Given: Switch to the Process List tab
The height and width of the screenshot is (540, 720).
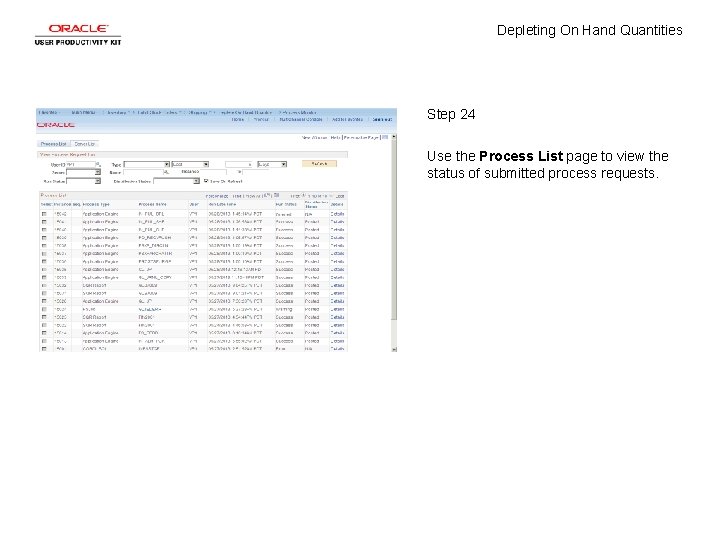Looking at the screenshot, I should (53, 144).
